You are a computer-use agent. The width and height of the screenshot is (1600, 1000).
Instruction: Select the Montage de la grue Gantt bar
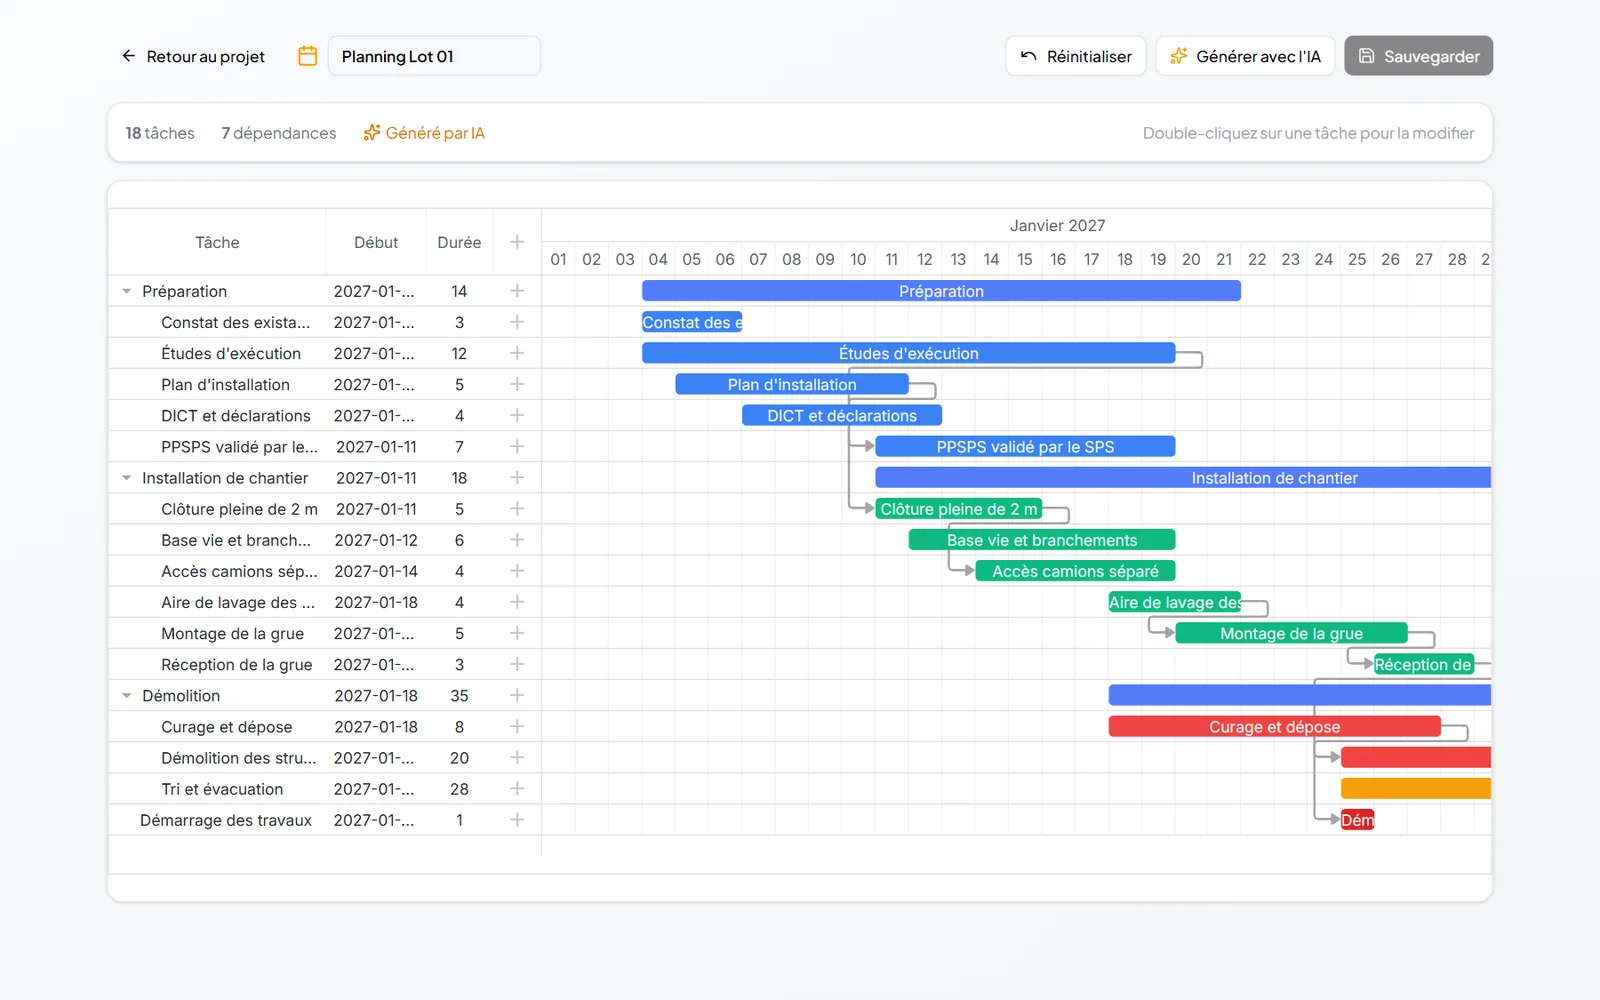(x=1291, y=633)
